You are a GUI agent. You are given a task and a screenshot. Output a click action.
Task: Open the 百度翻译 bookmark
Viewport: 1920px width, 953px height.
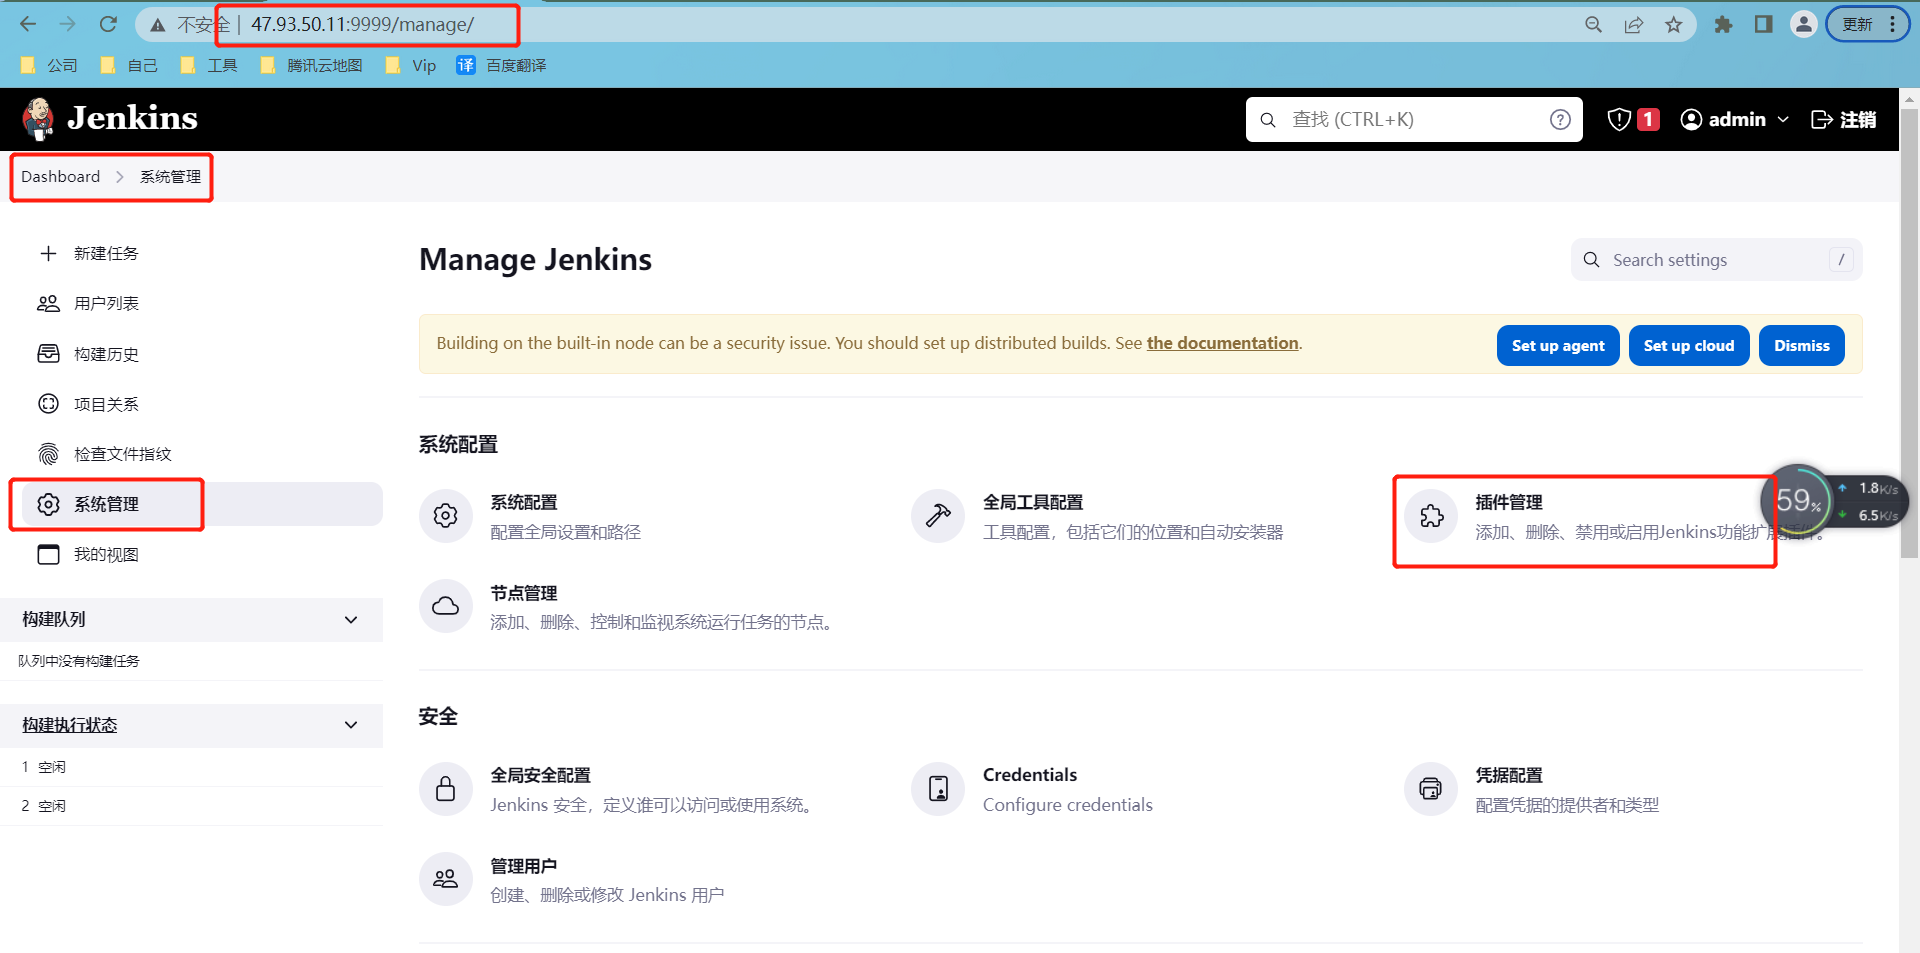(x=502, y=65)
